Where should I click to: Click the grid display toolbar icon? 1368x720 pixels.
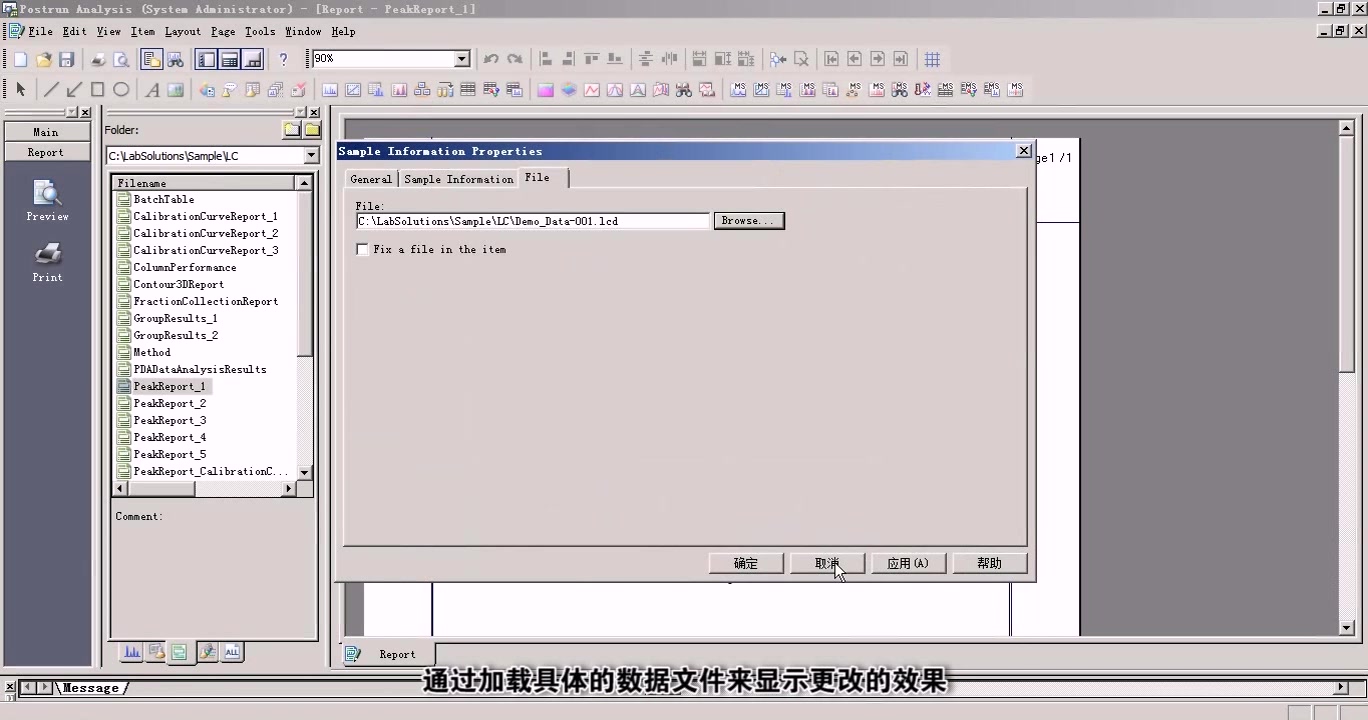pos(932,59)
